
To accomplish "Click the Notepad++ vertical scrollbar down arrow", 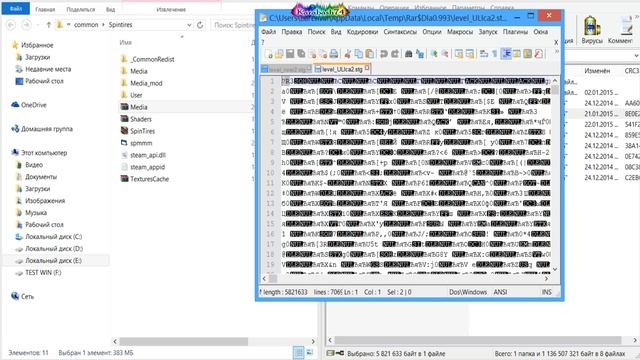I will pyautogui.click(x=555, y=269).
